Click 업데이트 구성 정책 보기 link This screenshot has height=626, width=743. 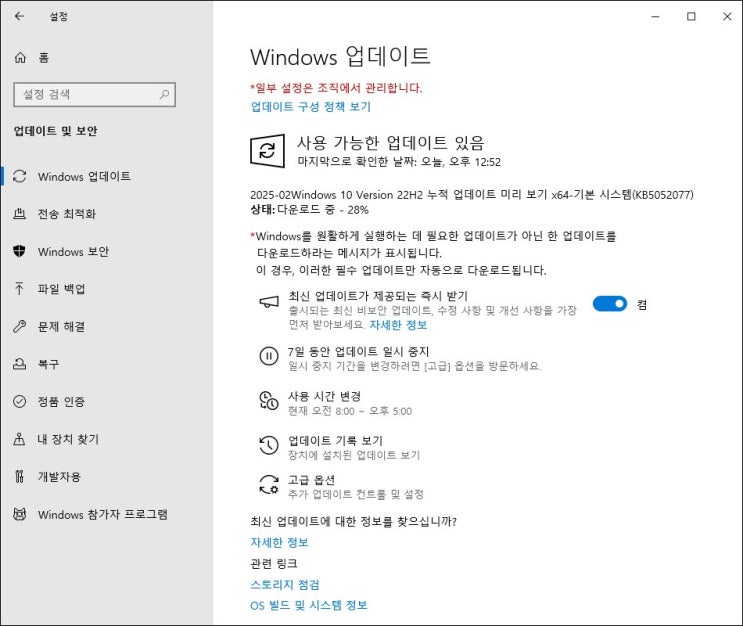click(310, 107)
